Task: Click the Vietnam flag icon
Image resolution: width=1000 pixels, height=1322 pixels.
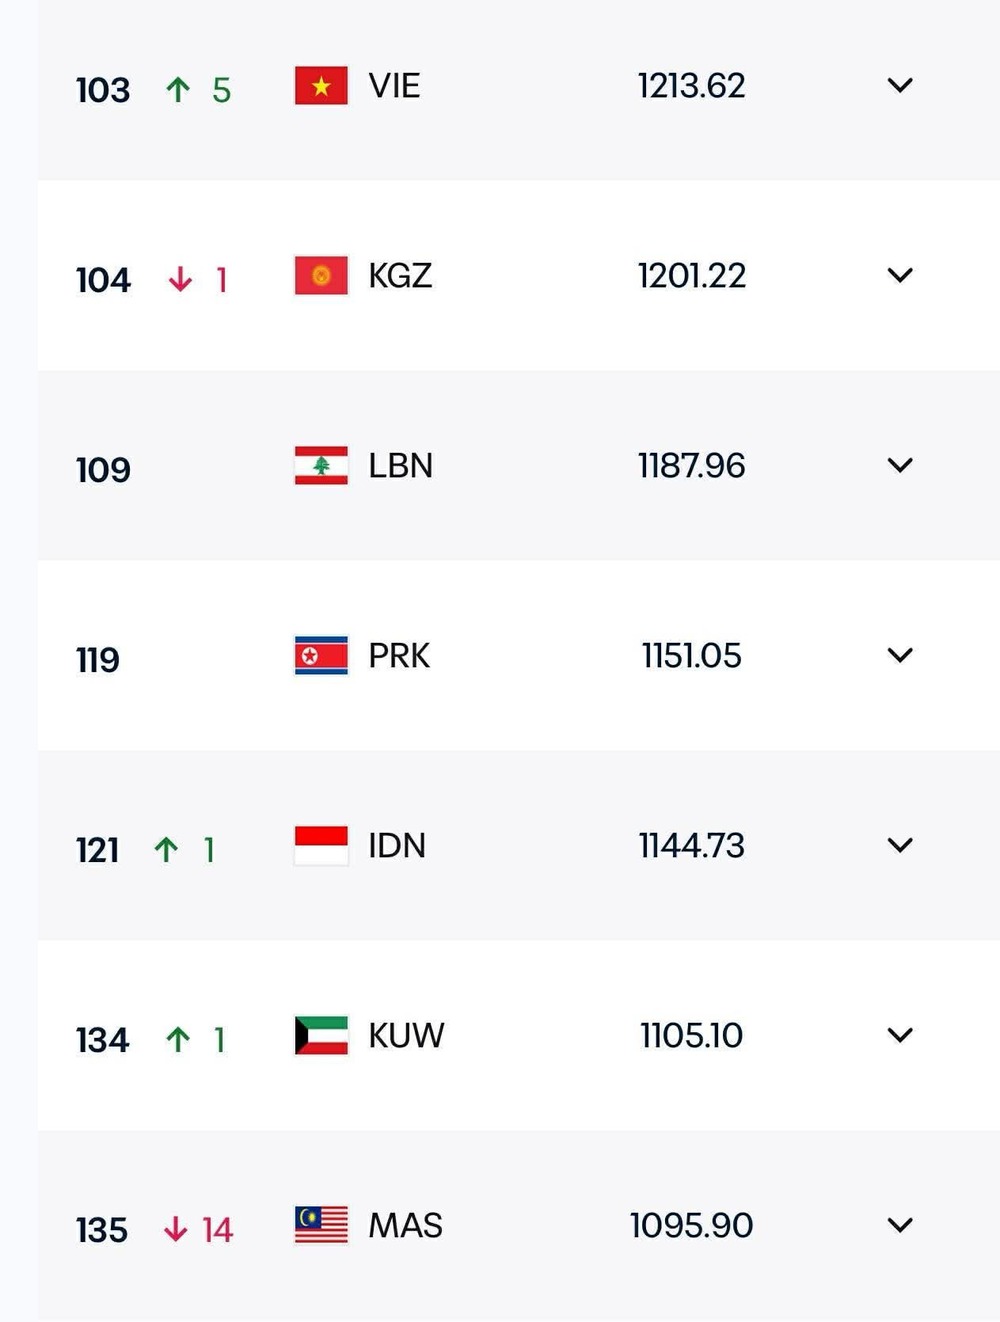Action: (x=318, y=86)
